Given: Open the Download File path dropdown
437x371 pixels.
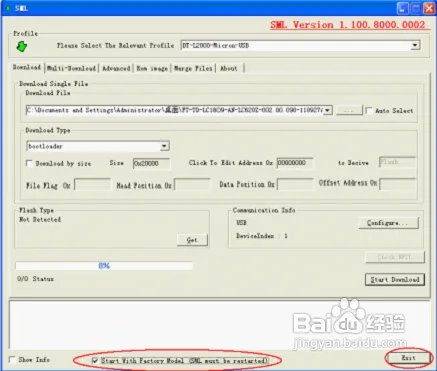Looking at the screenshot, I should pos(328,110).
